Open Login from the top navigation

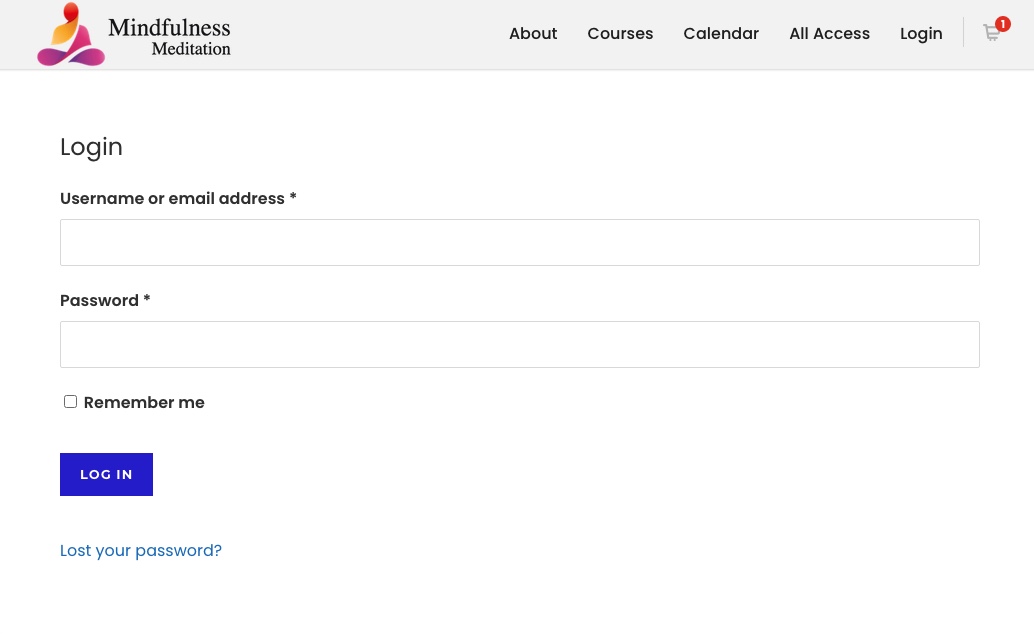(921, 34)
